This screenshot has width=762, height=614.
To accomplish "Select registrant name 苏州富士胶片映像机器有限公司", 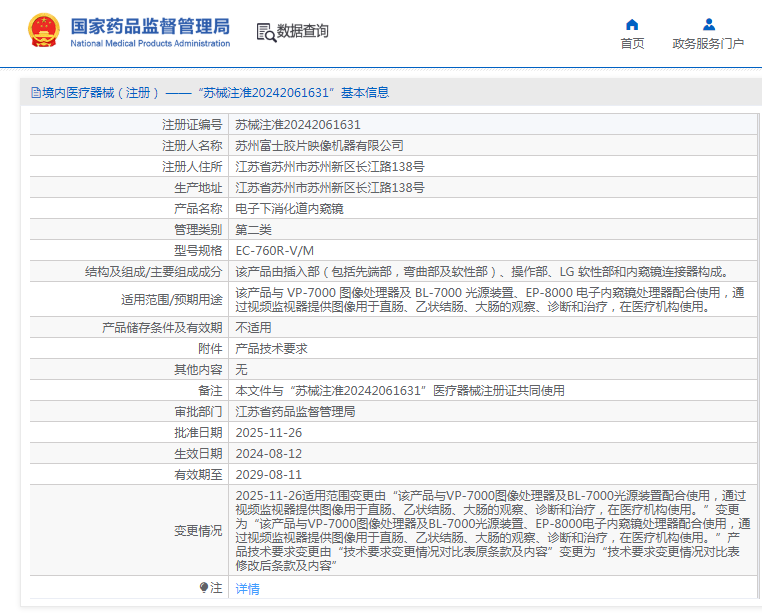I will coord(319,146).
